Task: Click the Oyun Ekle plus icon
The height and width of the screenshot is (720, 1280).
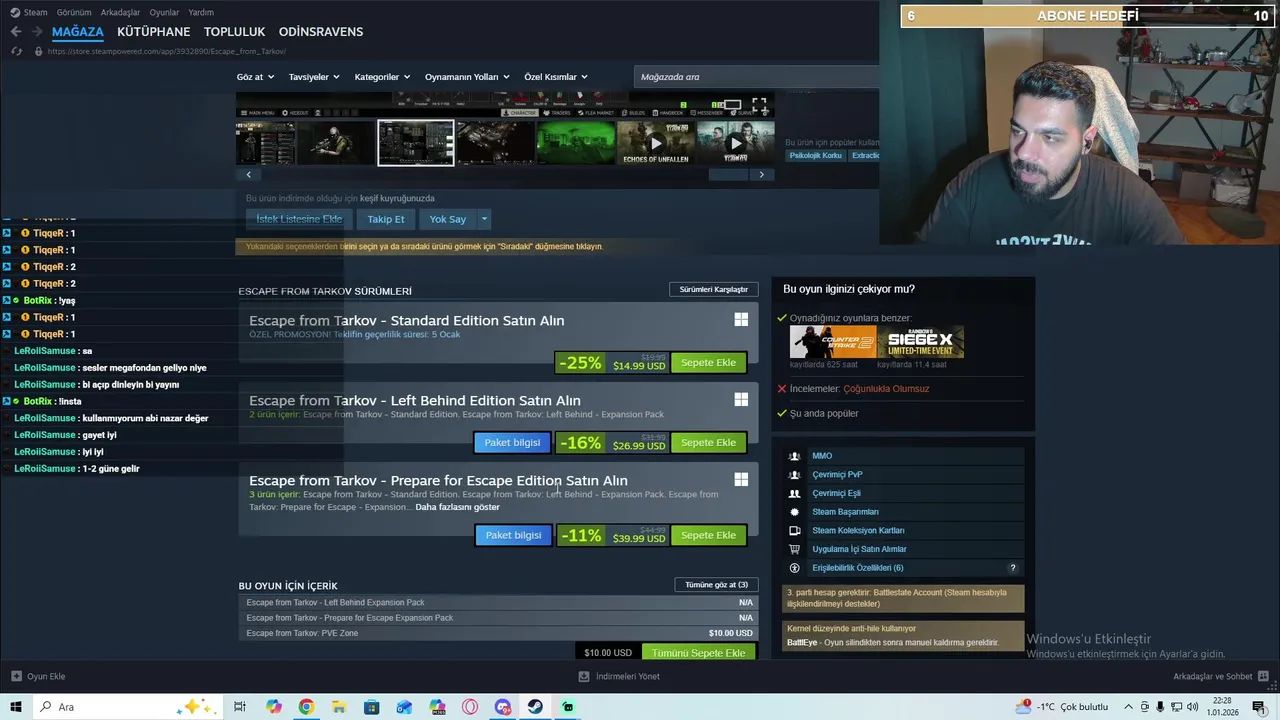Action: point(16,676)
